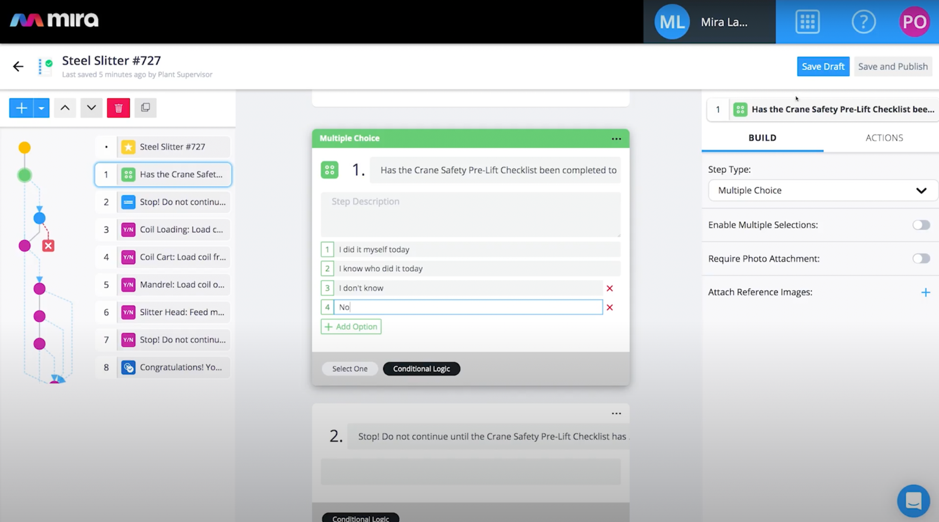The height and width of the screenshot is (522, 939).
Task: Open the chat support bubble icon
Action: (x=913, y=500)
